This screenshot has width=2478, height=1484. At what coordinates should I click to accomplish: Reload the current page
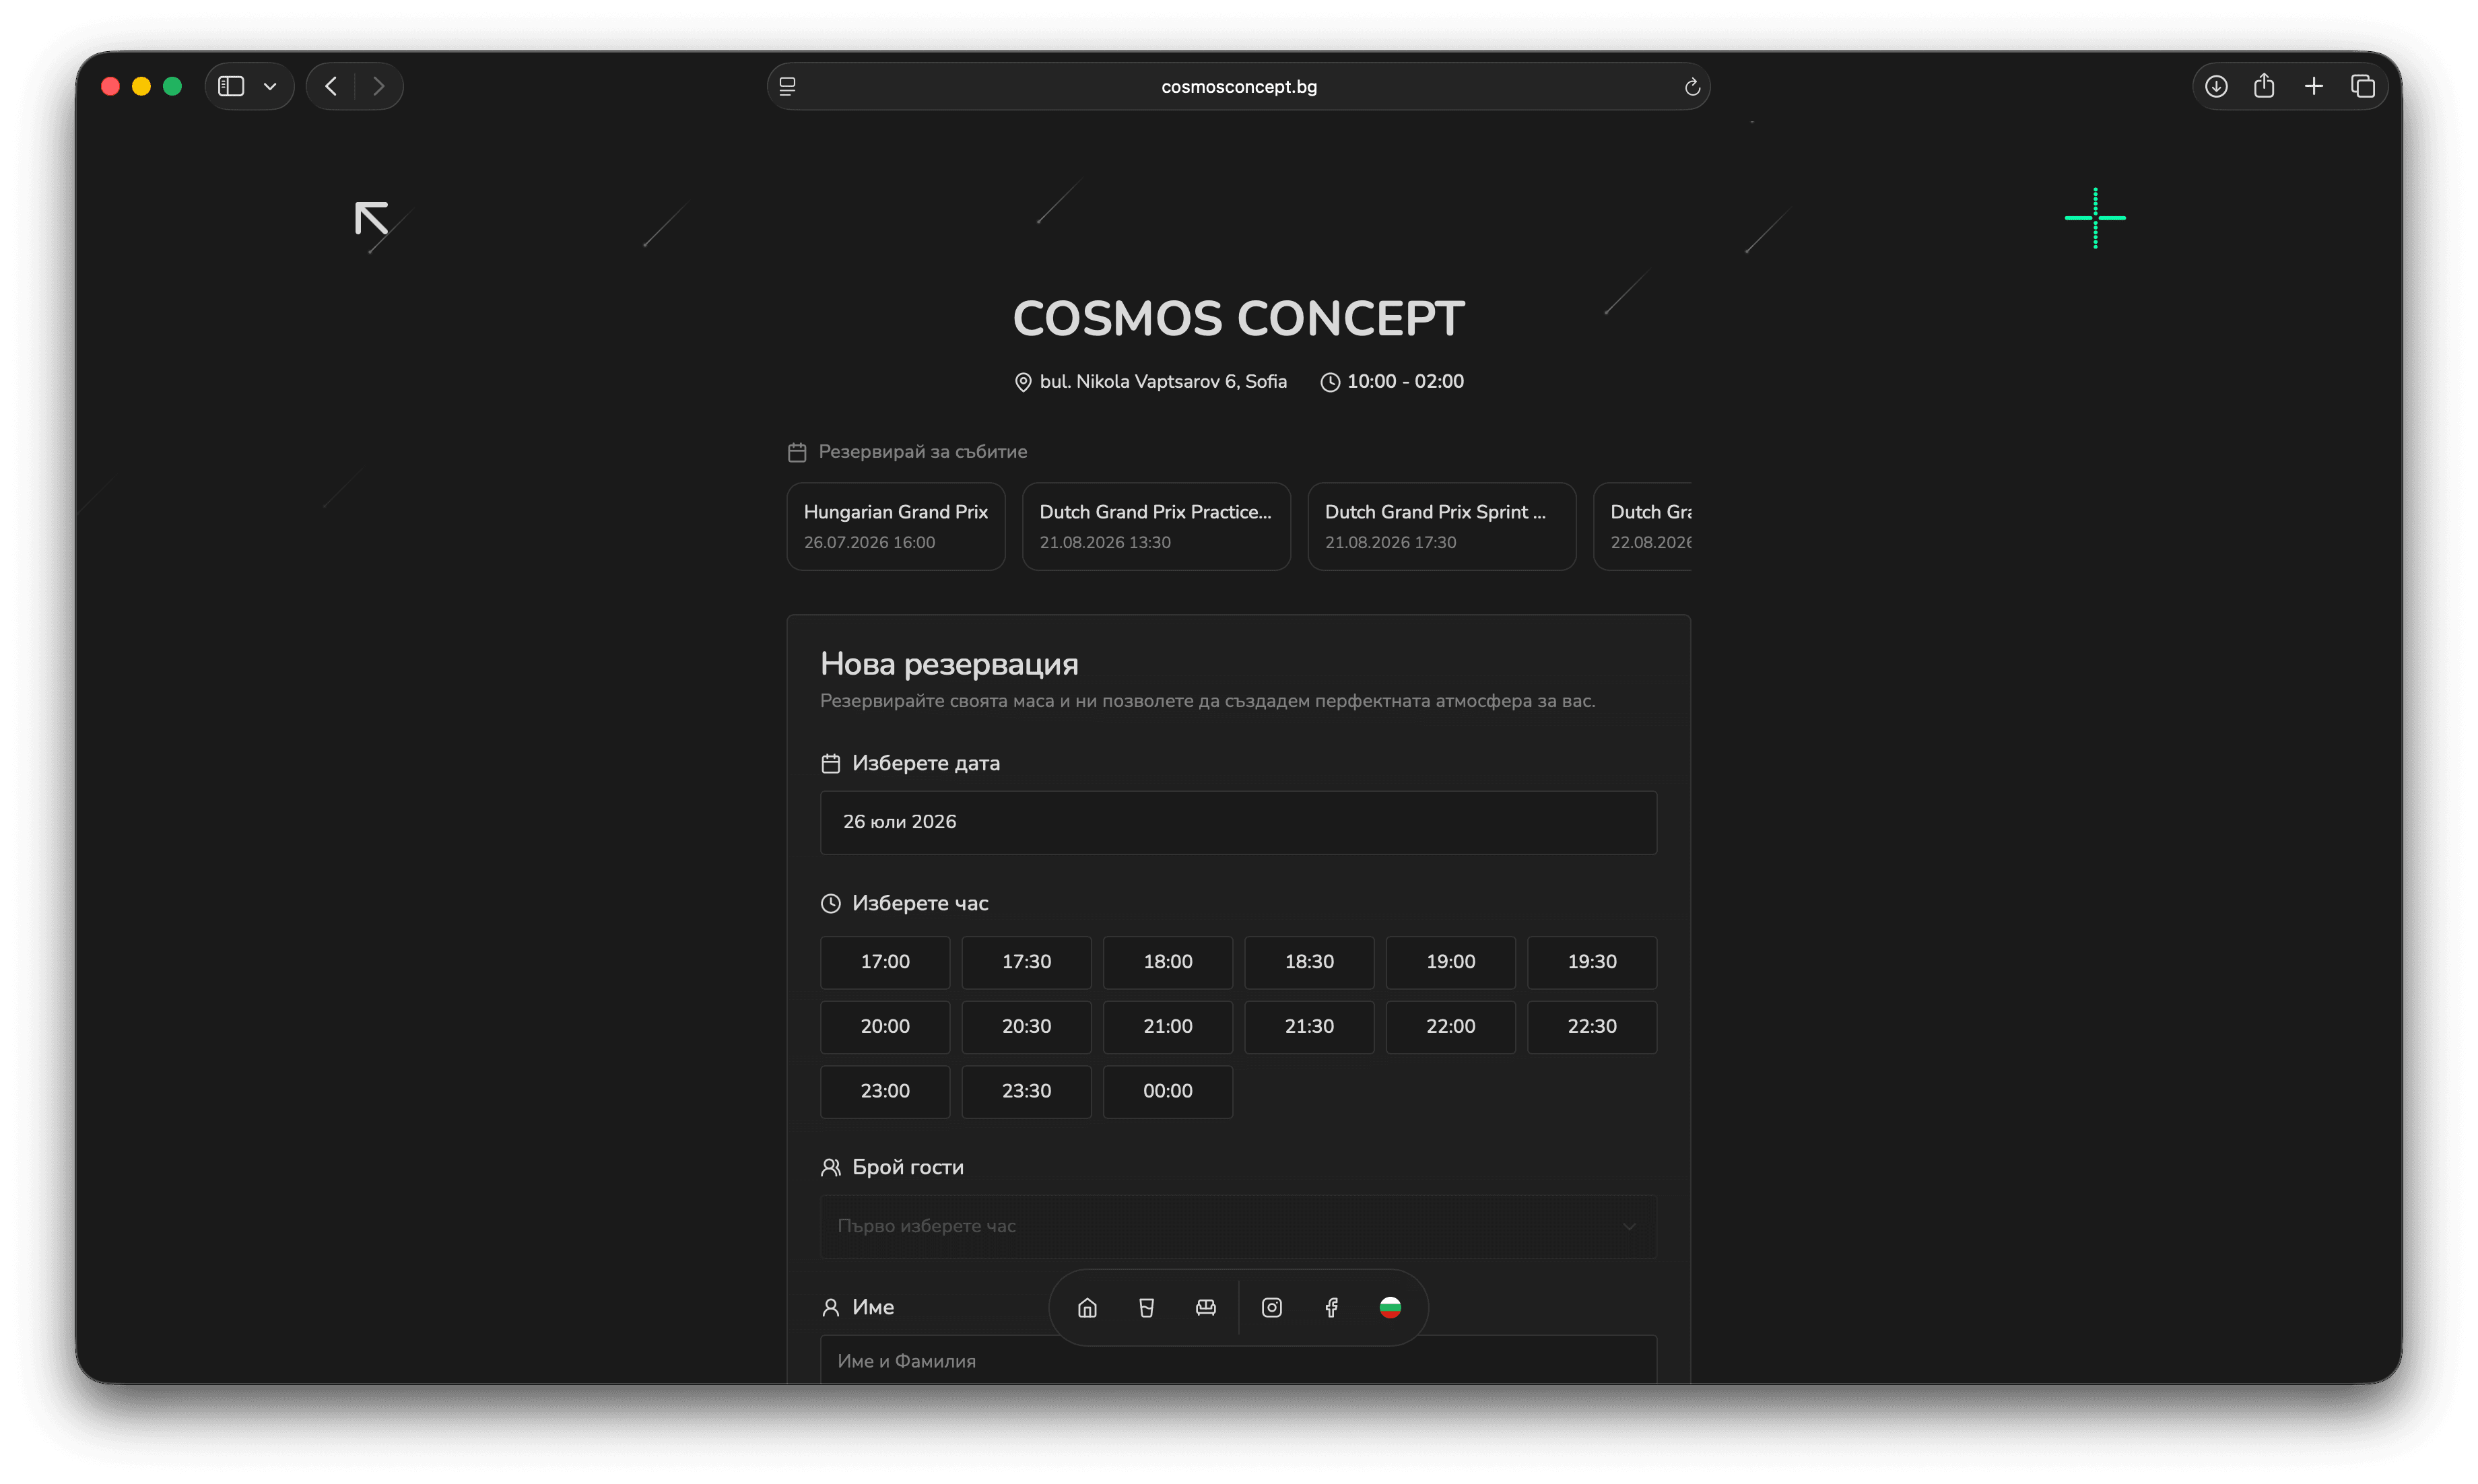pyautogui.click(x=1692, y=87)
